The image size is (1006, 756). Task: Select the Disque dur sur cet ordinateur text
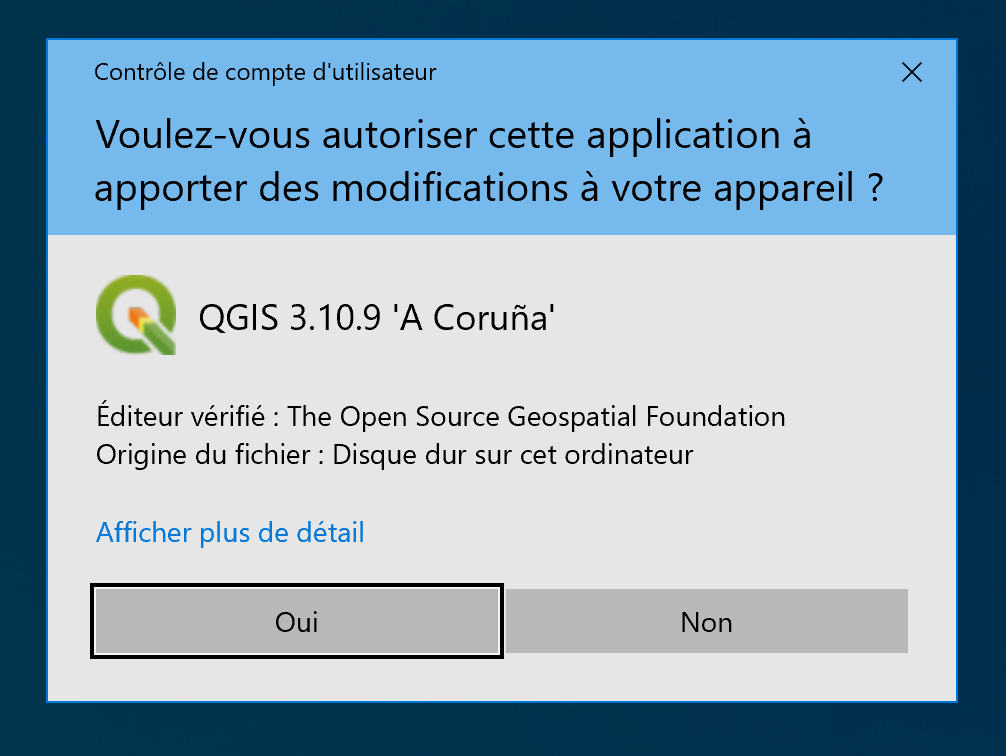point(513,455)
